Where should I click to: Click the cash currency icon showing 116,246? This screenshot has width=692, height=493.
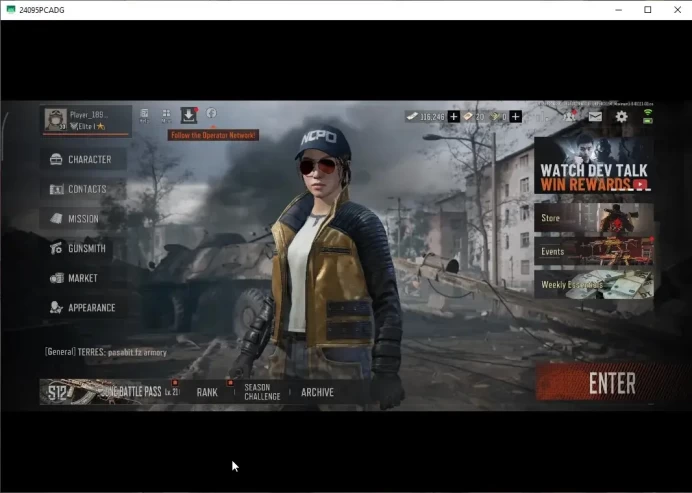pyautogui.click(x=412, y=117)
